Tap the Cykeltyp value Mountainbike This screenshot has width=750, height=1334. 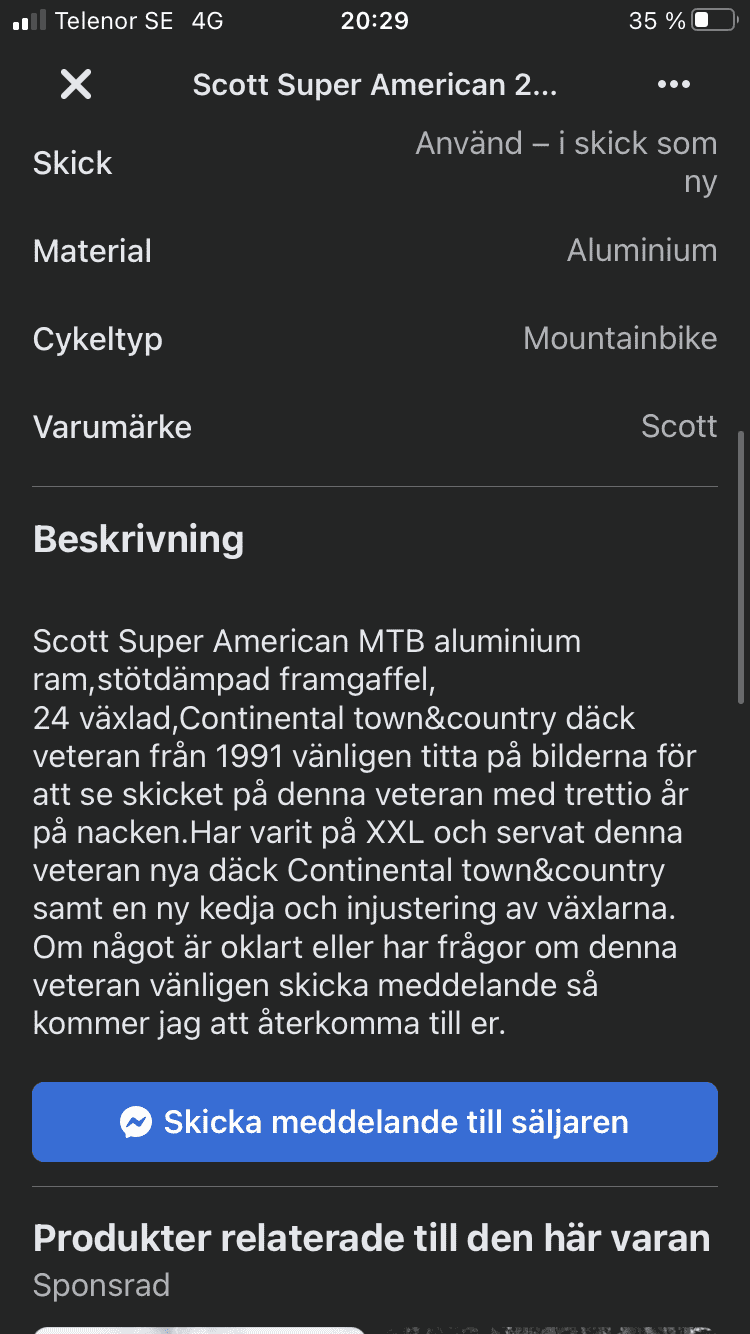pos(620,339)
